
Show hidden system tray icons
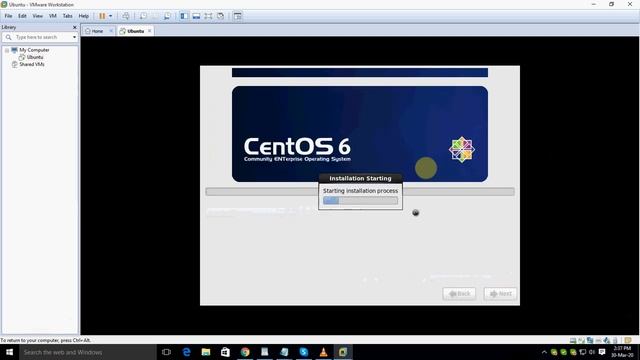click(544, 352)
